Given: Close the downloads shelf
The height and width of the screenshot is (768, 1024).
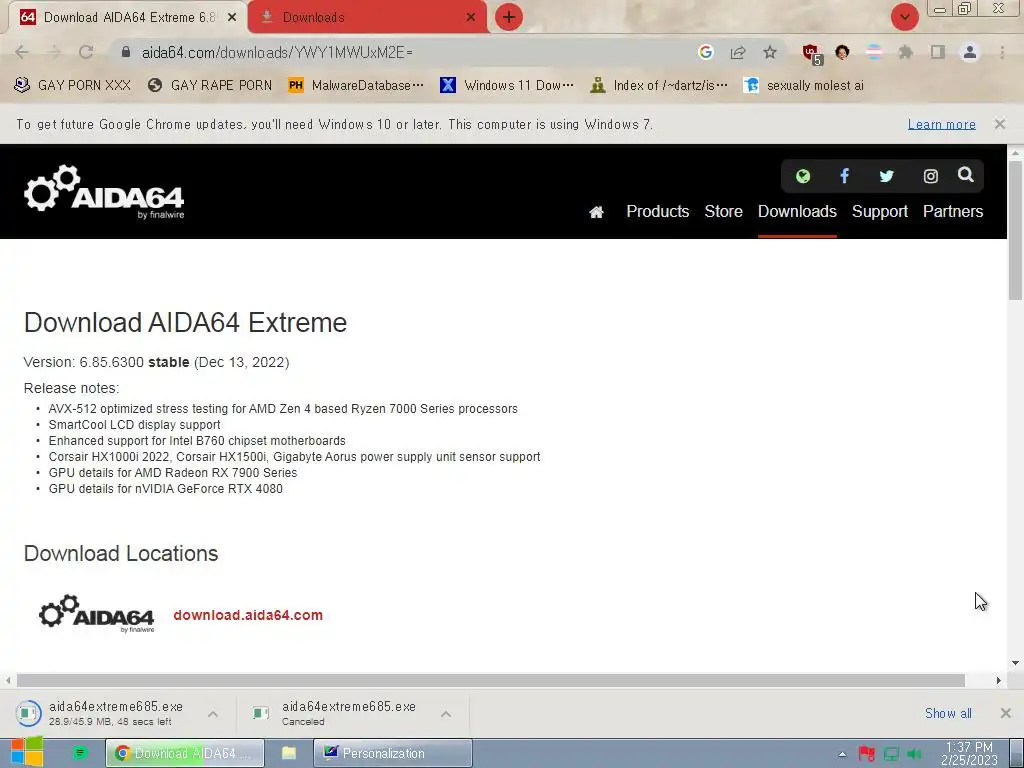Looking at the screenshot, I should pos(1006,713).
